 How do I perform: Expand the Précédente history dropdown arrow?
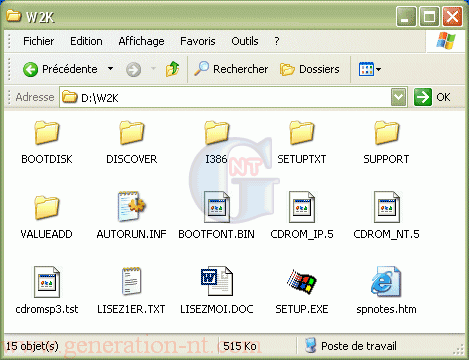110,69
